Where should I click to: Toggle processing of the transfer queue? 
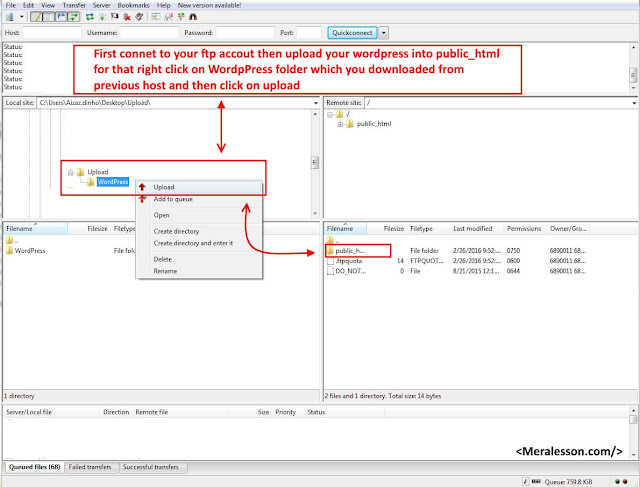102,17
